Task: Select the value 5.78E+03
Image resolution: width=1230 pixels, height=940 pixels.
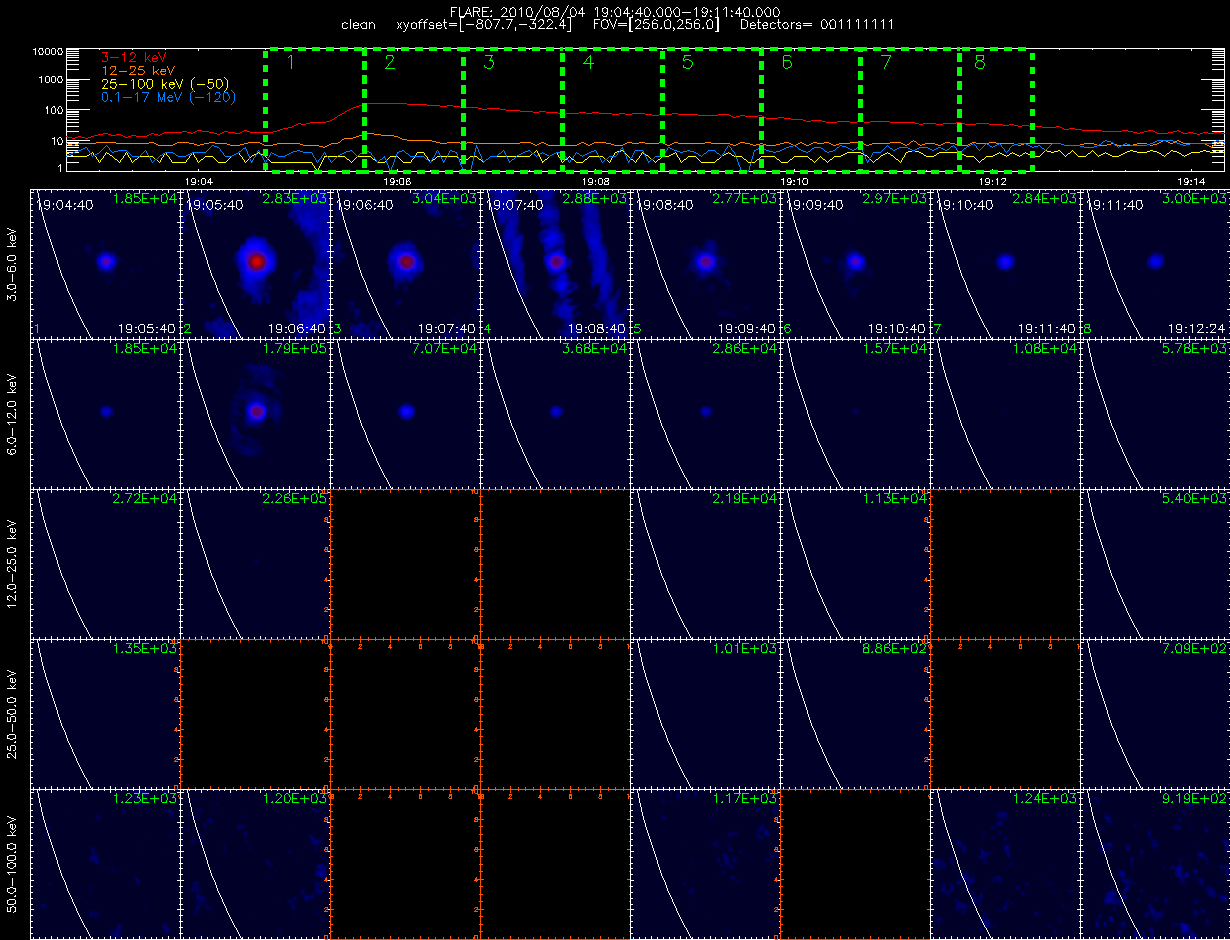Action: [1194, 348]
